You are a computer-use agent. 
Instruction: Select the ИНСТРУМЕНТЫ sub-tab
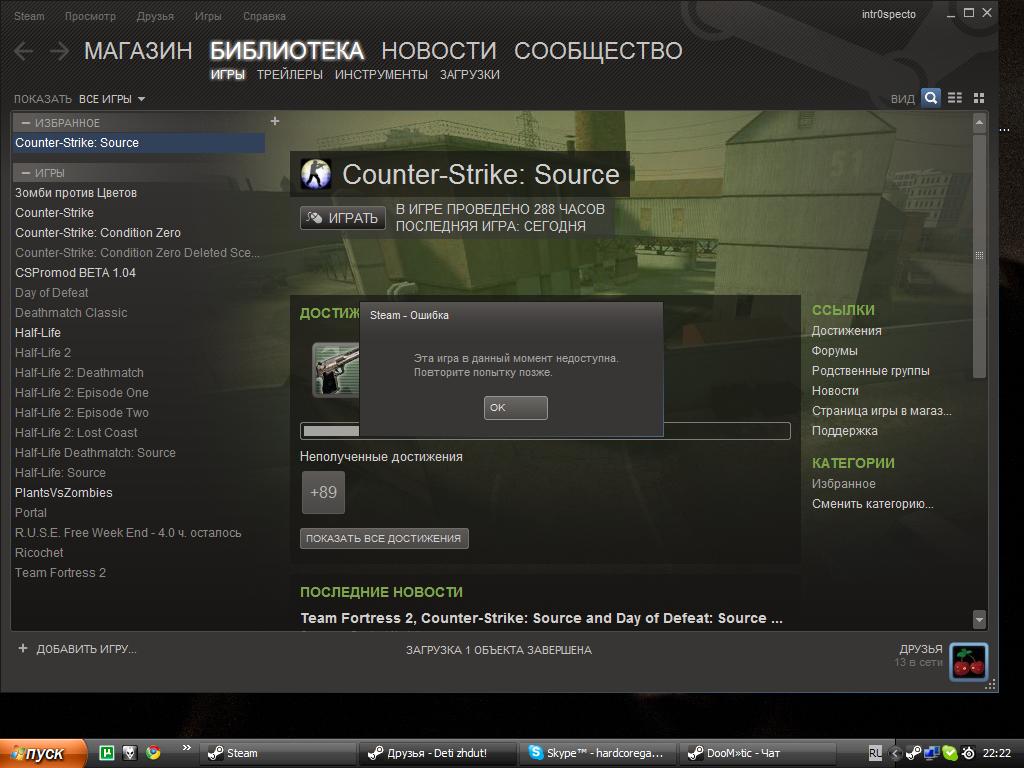[x=381, y=74]
